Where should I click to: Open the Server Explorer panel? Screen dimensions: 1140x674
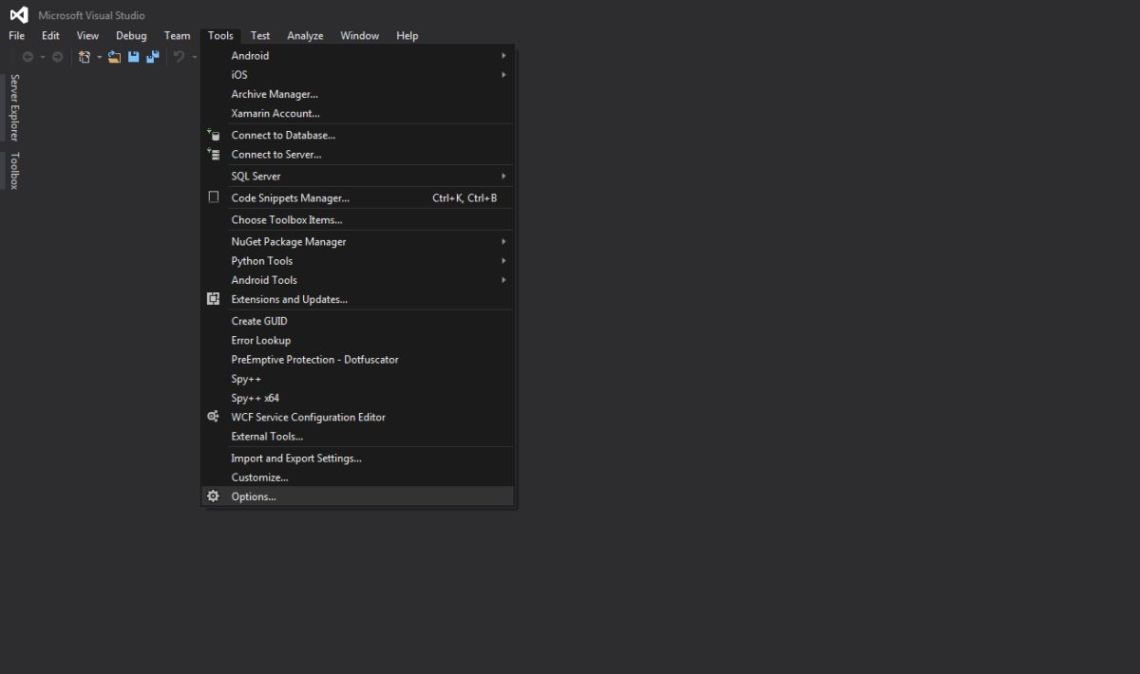pos(13,107)
